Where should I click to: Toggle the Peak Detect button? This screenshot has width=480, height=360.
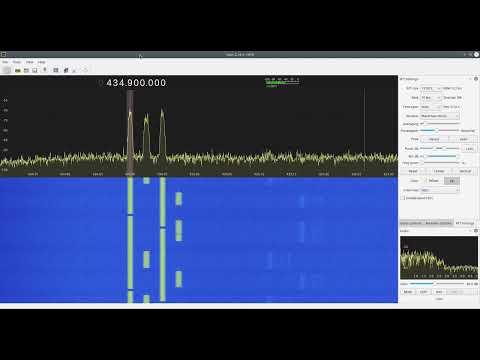point(434,139)
